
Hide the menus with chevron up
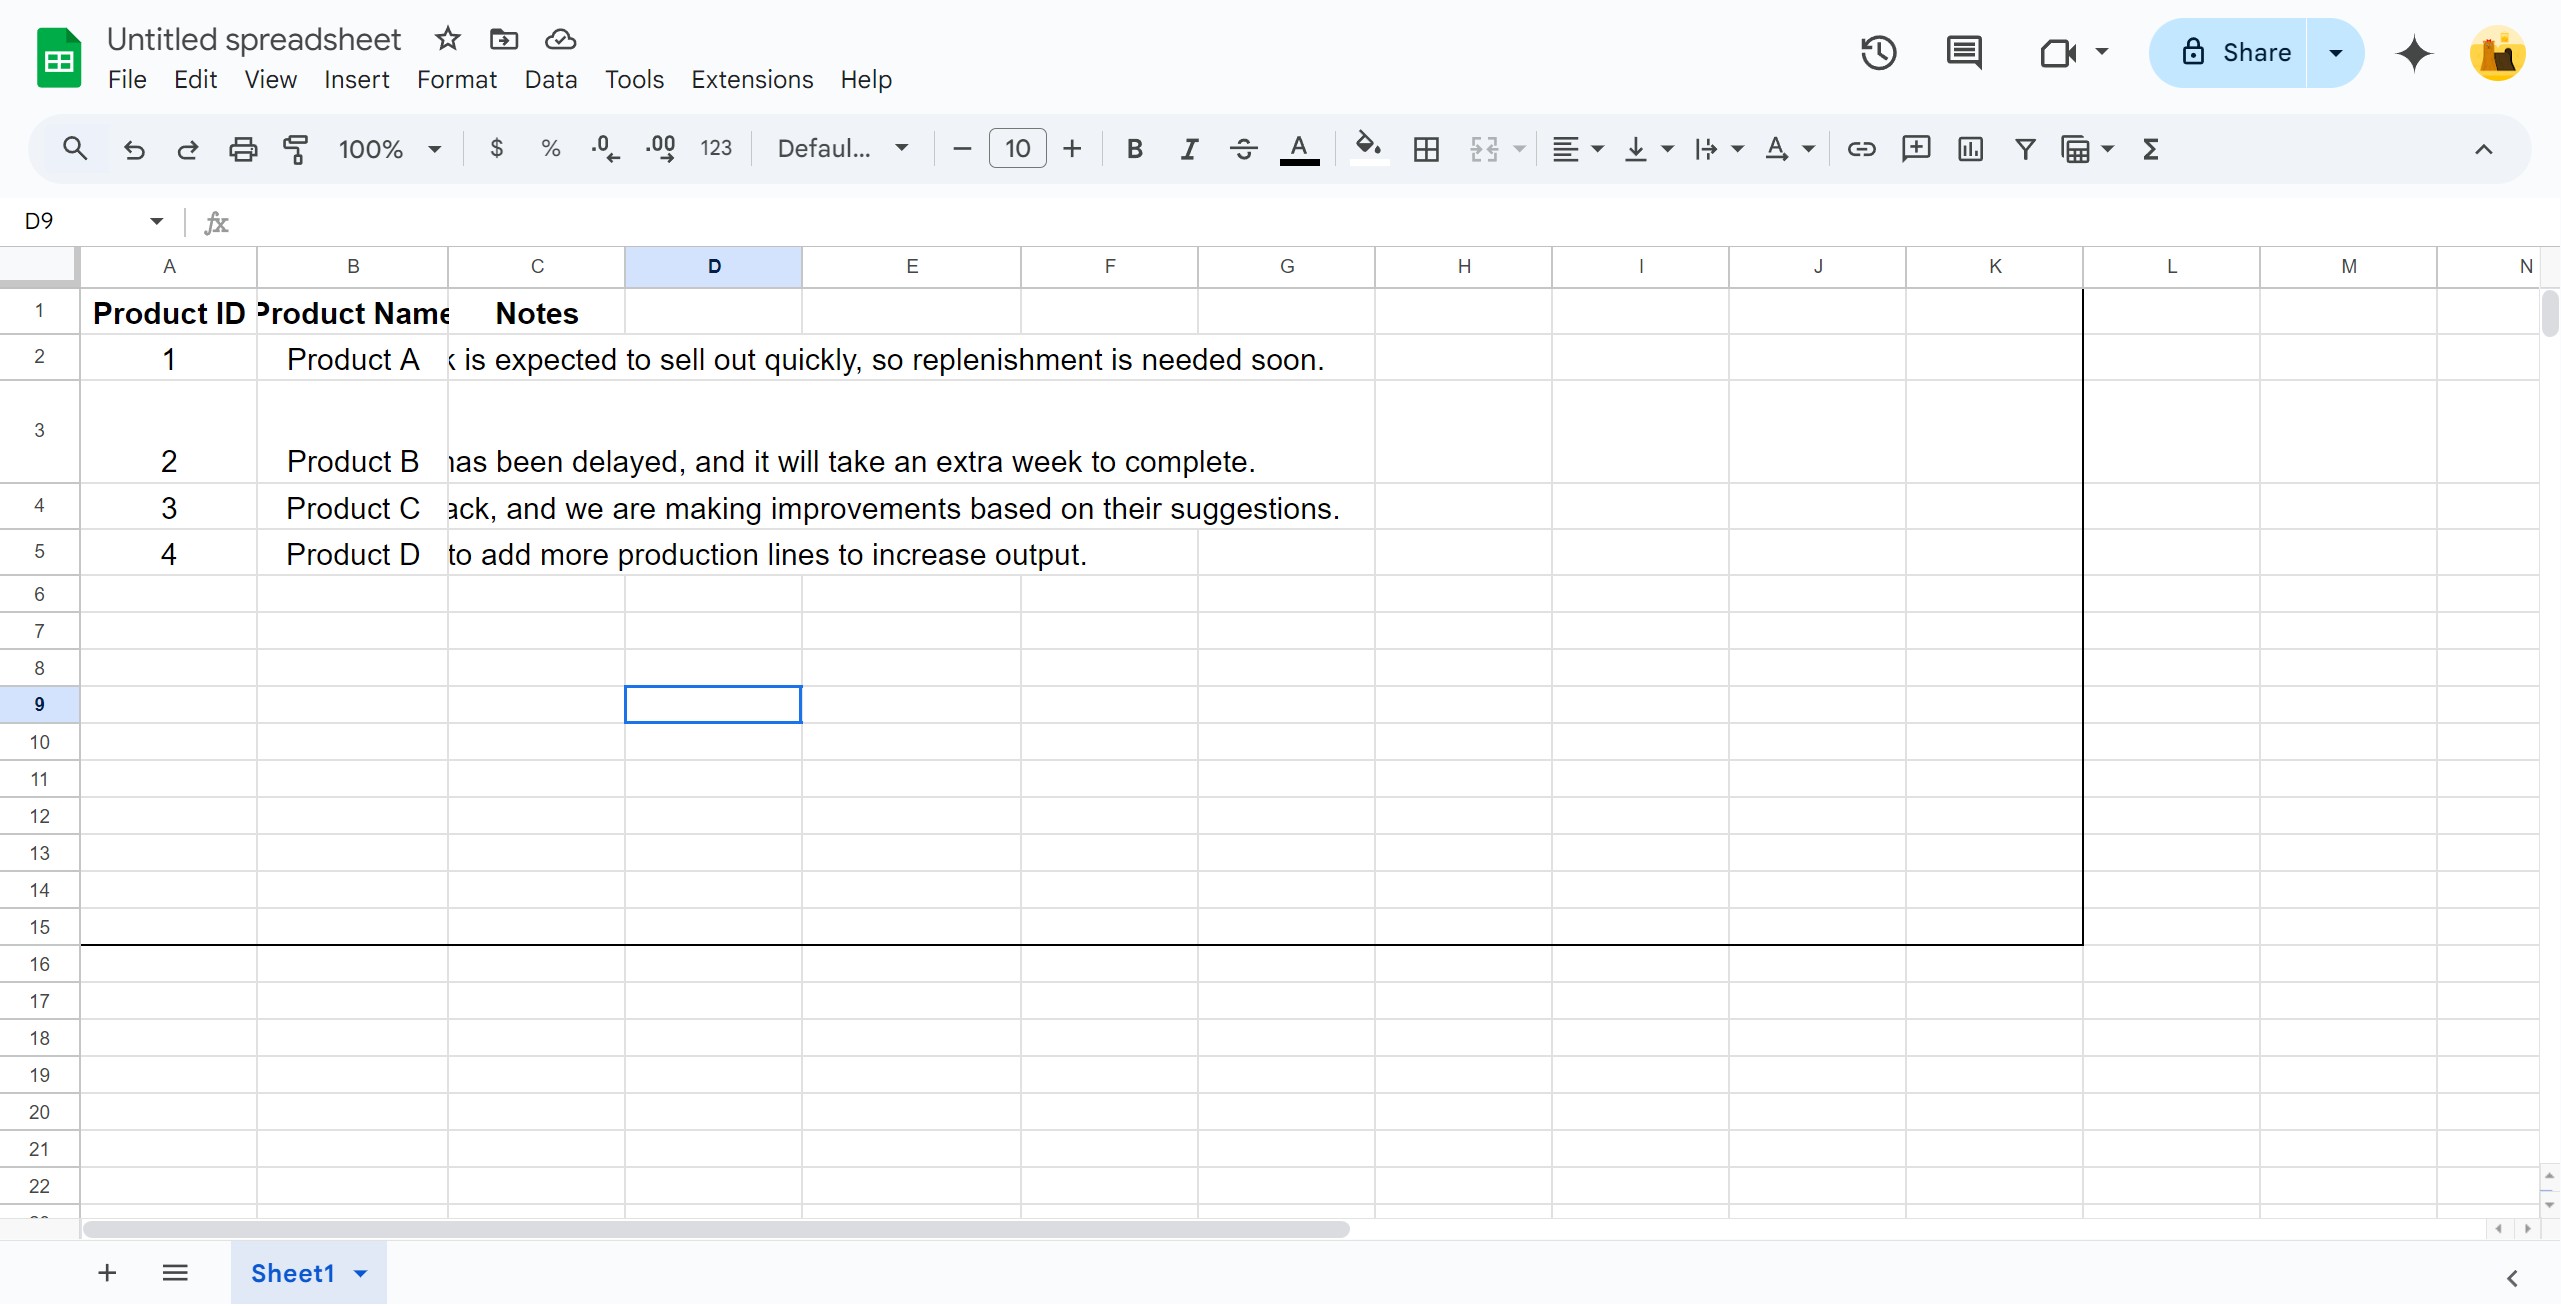[x=2483, y=149]
